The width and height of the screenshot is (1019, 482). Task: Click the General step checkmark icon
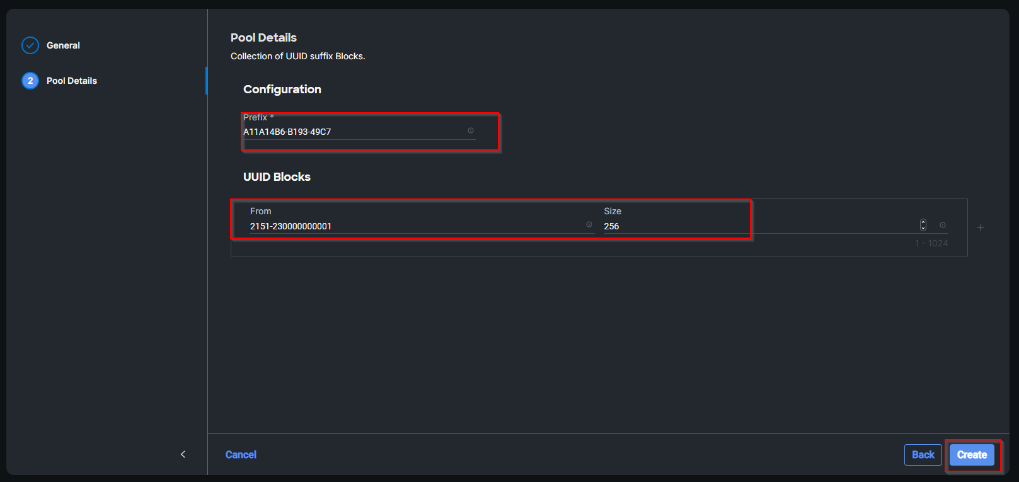click(30, 45)
